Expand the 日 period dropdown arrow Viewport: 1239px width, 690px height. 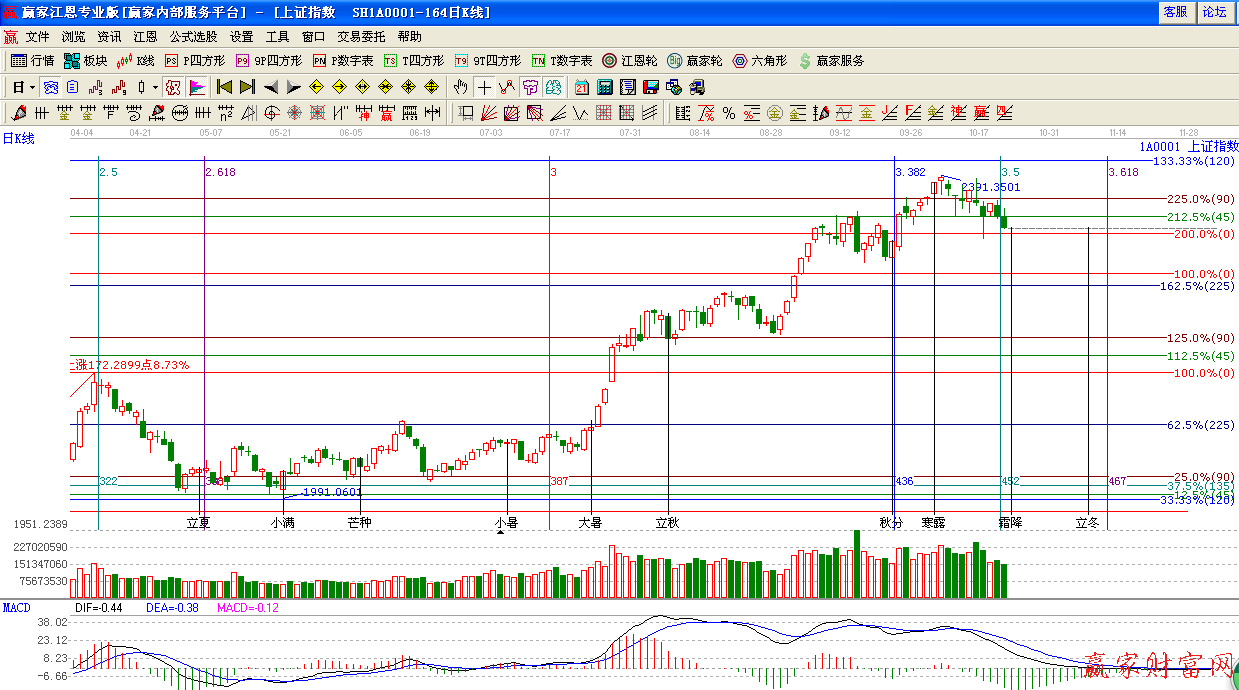[32, 87]
